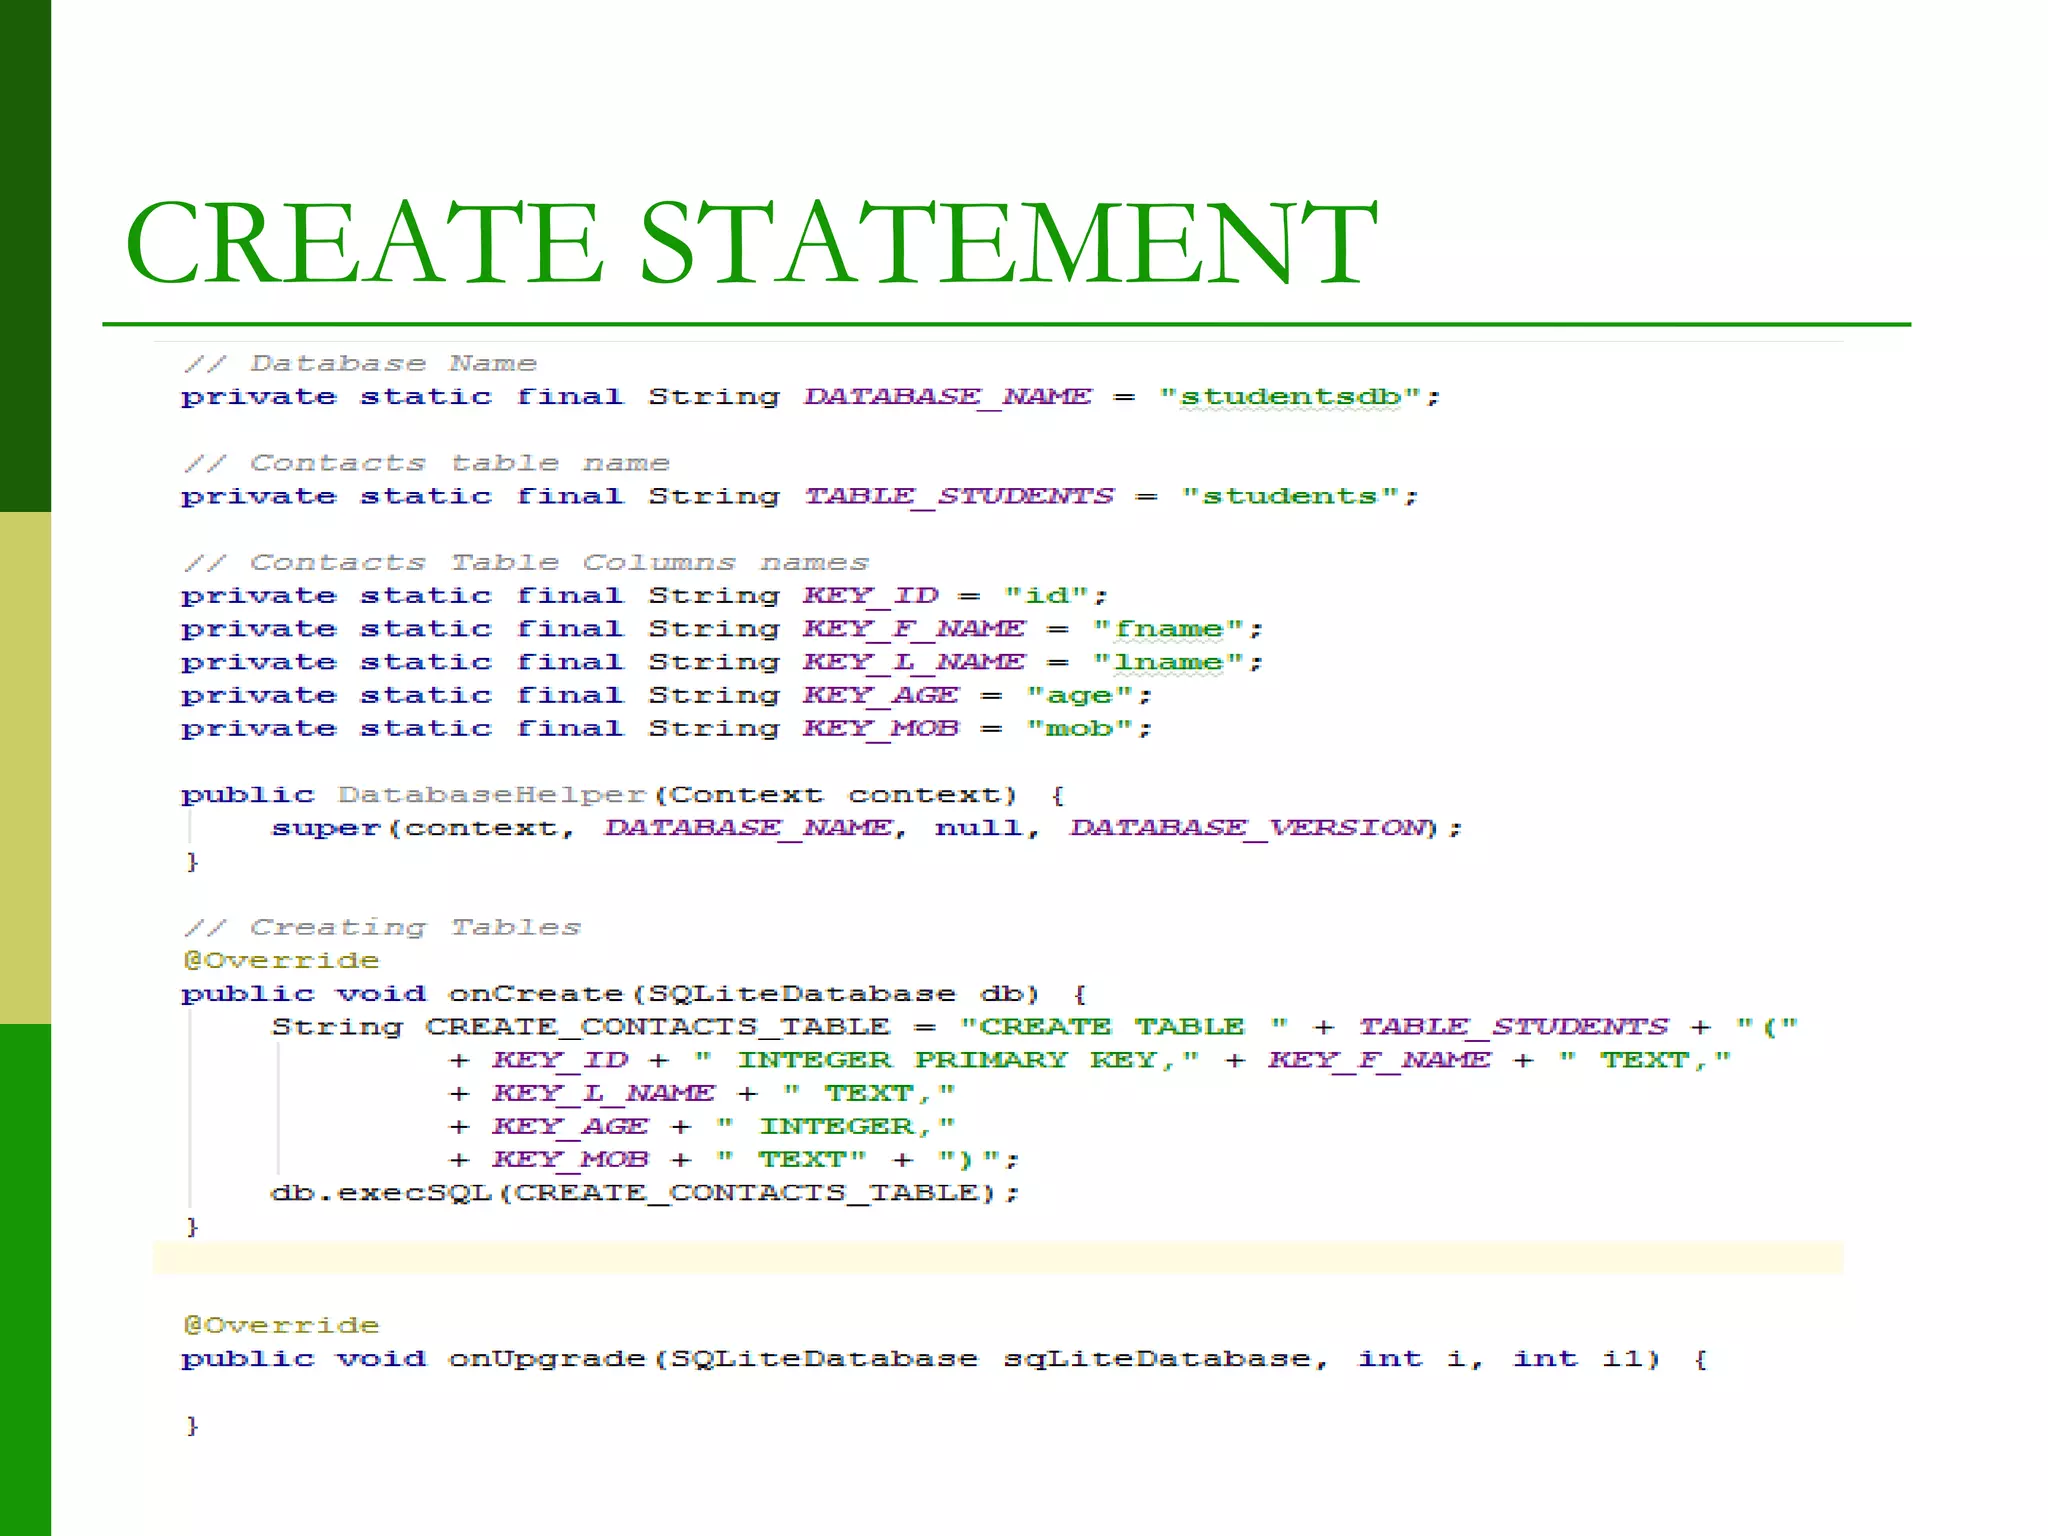The image size is (2048, 1536).
Task: Click the "lname" string literal
Action: pos(1168,662)
